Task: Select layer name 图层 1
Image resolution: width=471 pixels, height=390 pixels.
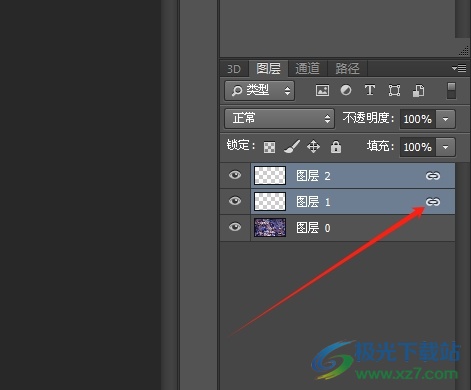Action: [x=313, y=202]
